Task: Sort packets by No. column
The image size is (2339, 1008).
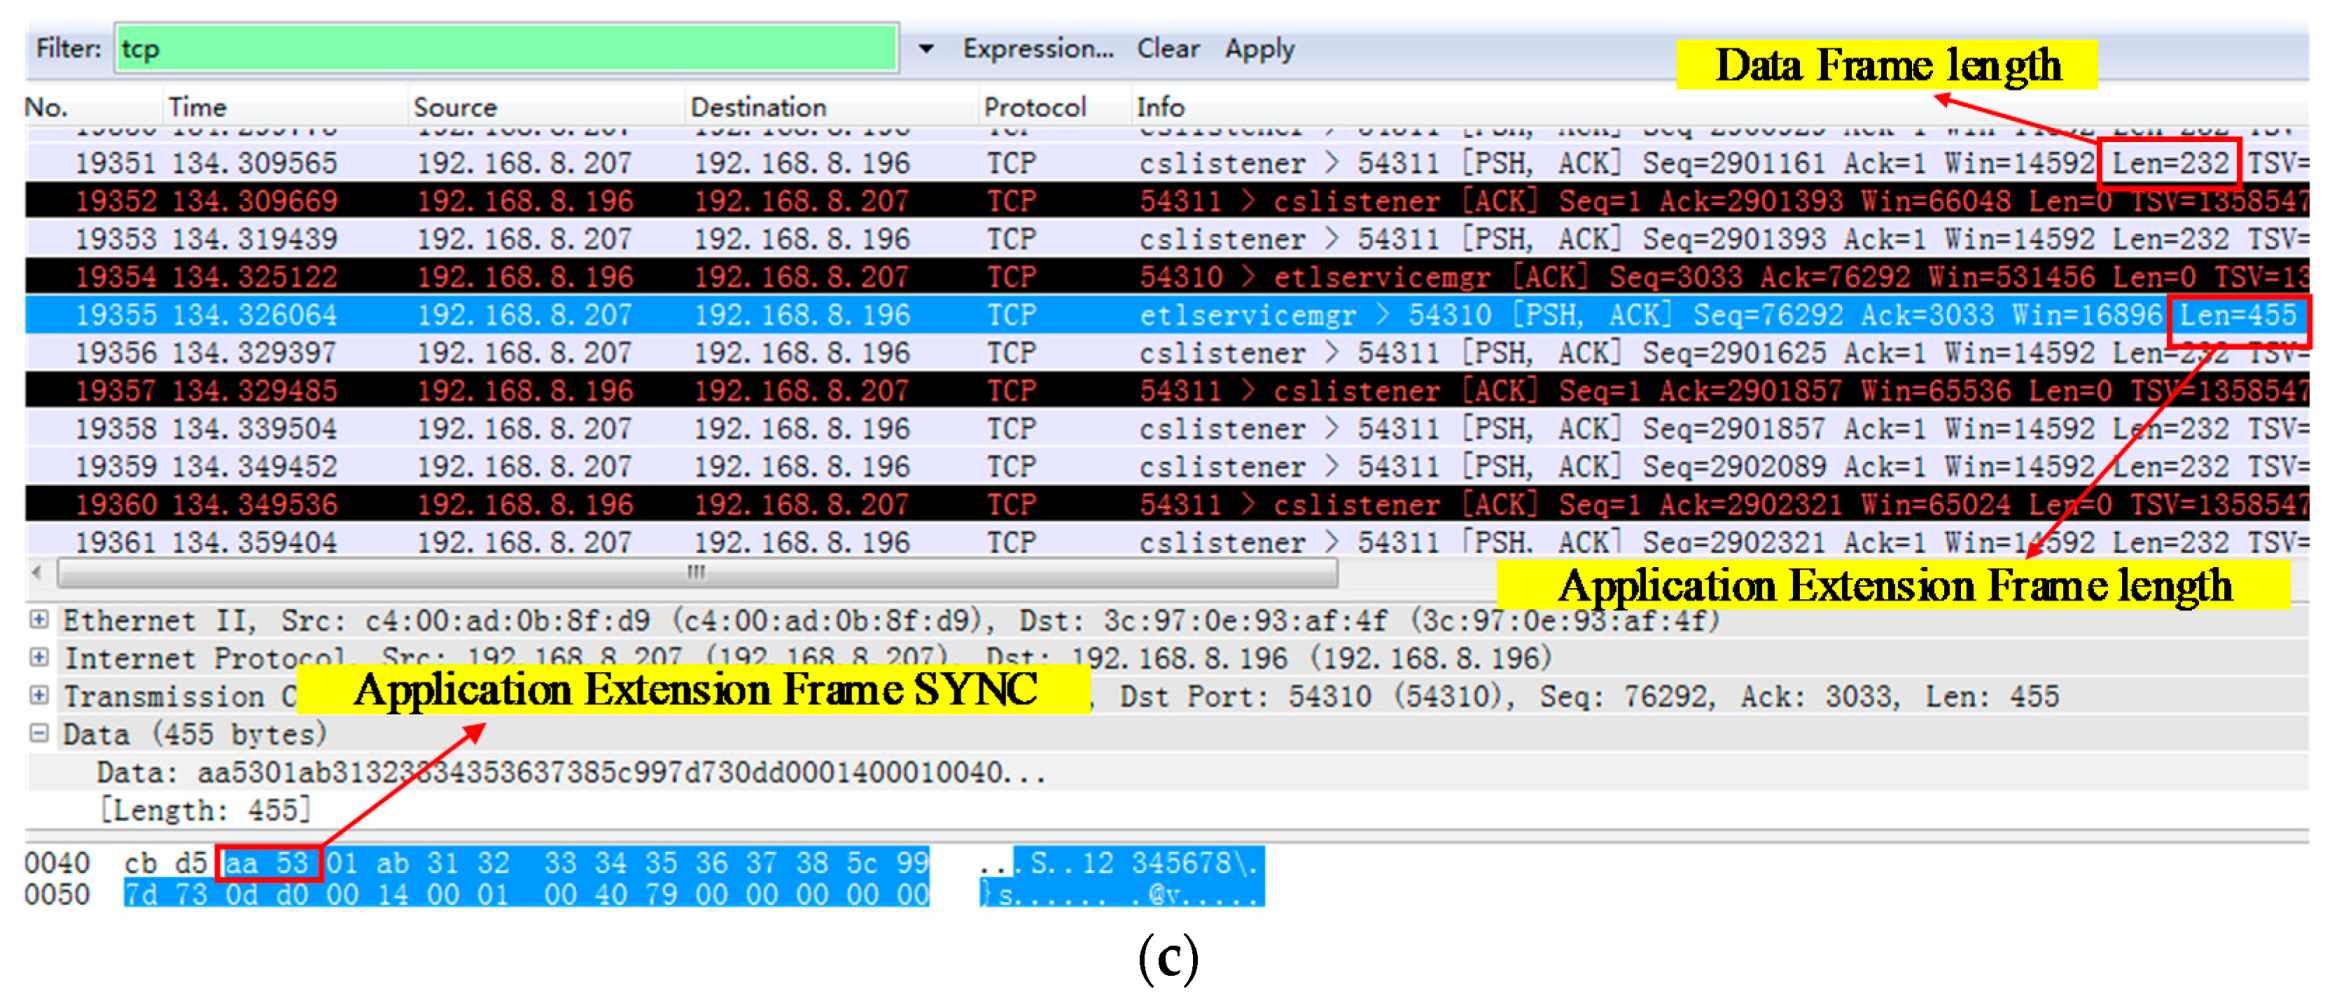Action: coord(46,107)
